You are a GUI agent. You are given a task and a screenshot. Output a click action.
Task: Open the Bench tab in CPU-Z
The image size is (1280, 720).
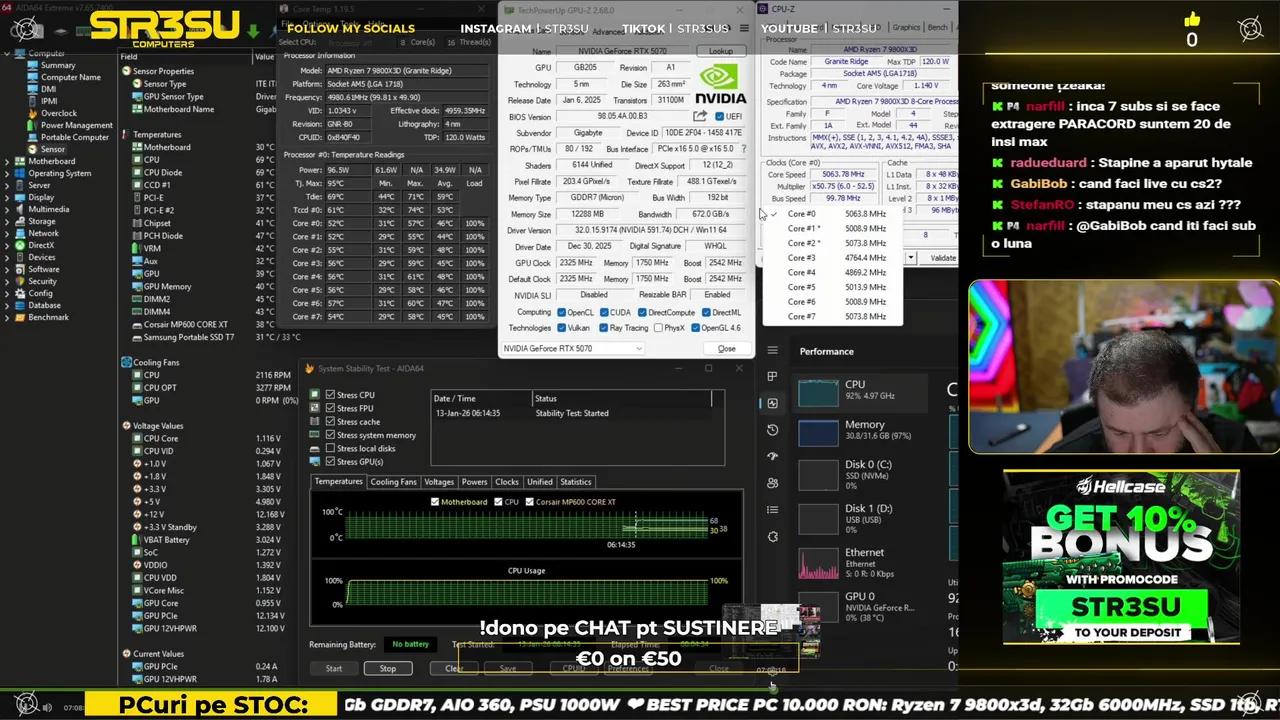pyautogui.click(x=938, y=27)
